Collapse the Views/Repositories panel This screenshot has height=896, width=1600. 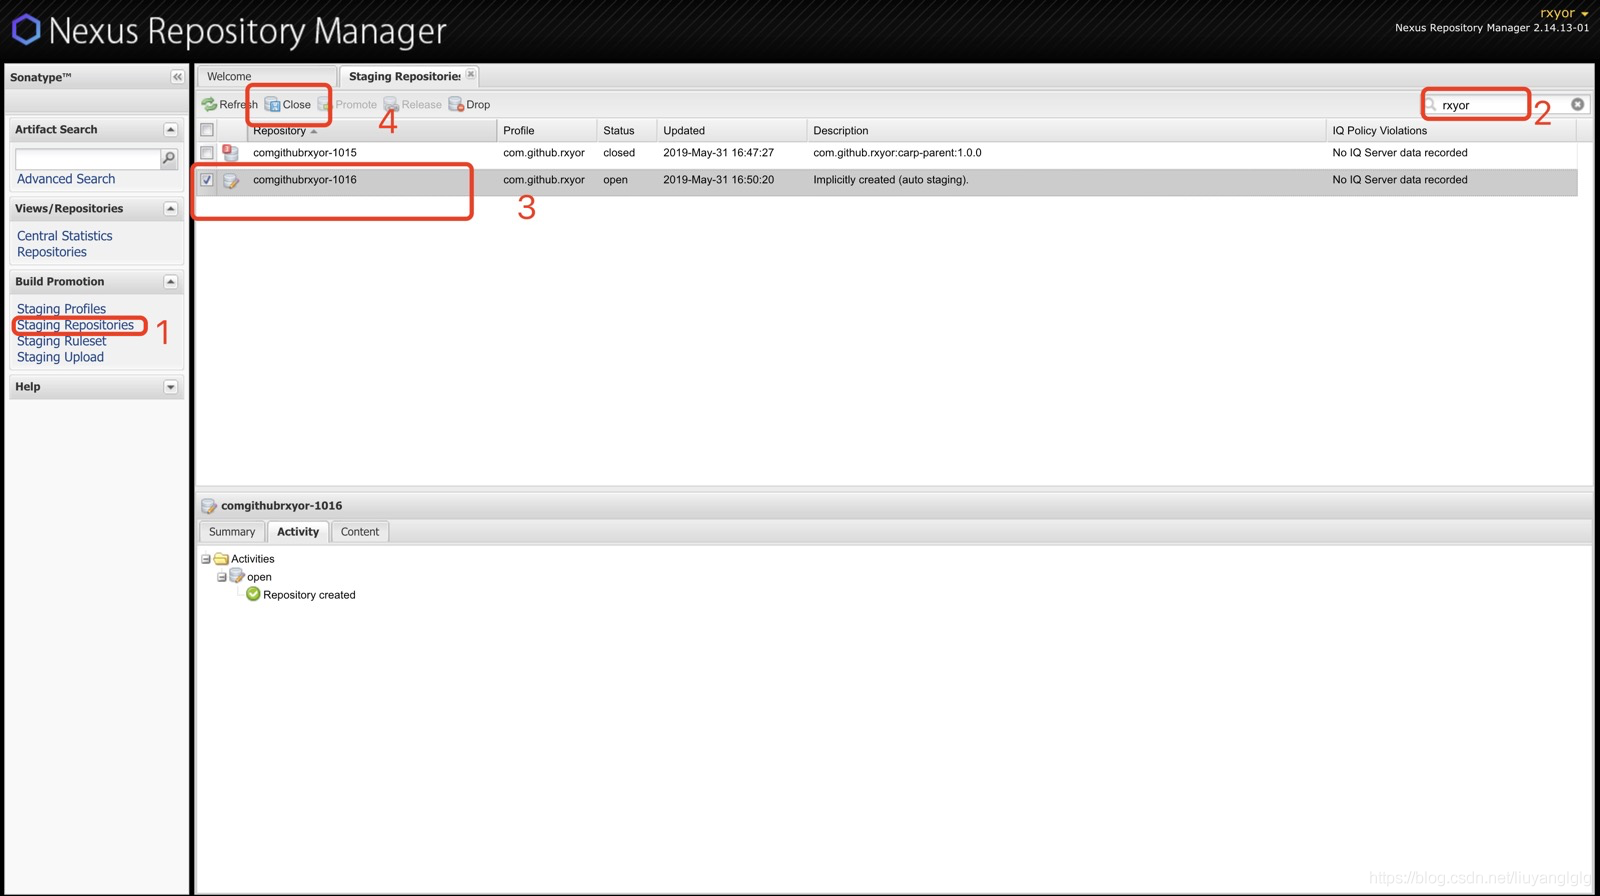170,209
